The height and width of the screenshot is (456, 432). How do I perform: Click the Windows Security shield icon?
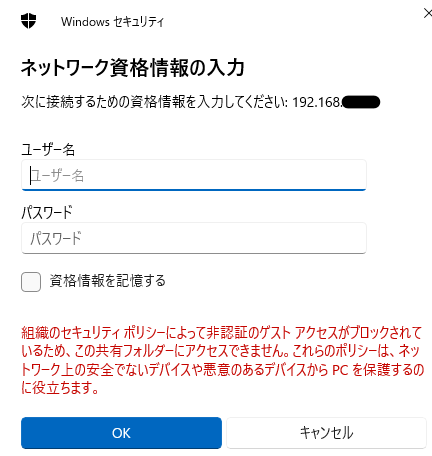pos(29,21)
